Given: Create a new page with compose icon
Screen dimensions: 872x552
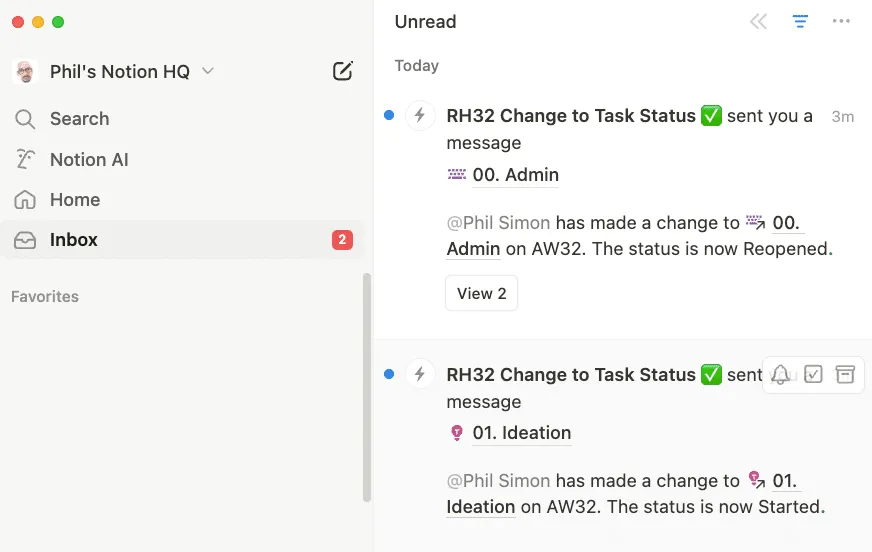Looking at the screenshot, I should coord(343,71).
